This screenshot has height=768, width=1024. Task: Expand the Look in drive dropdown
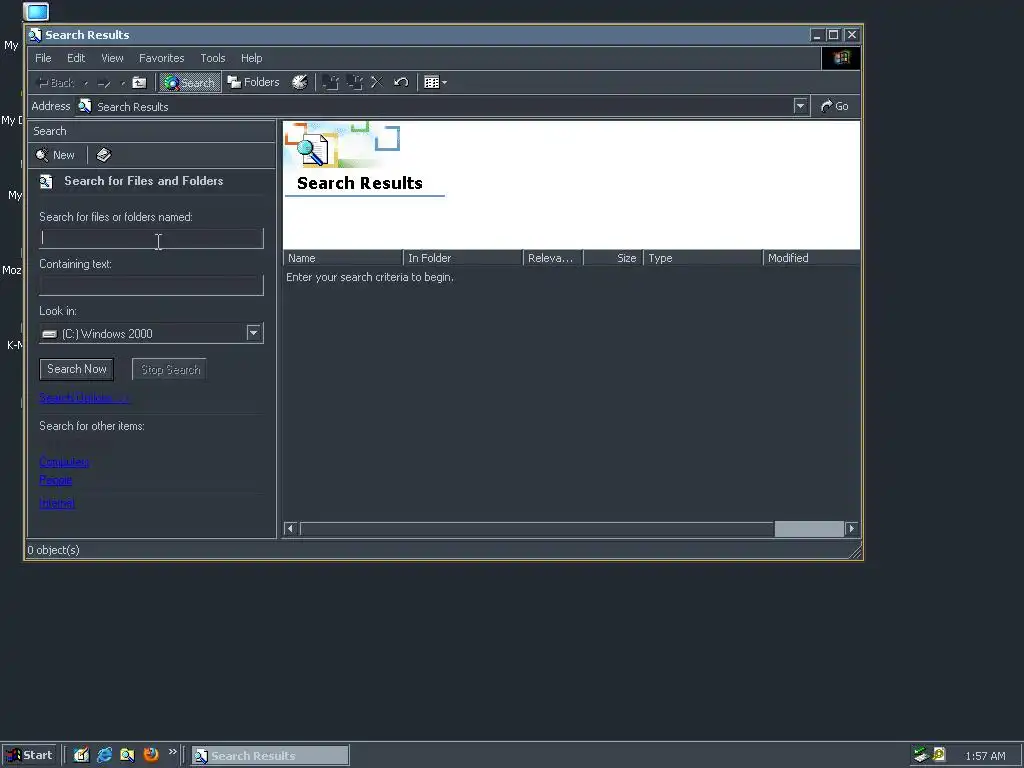coord(253,333)
